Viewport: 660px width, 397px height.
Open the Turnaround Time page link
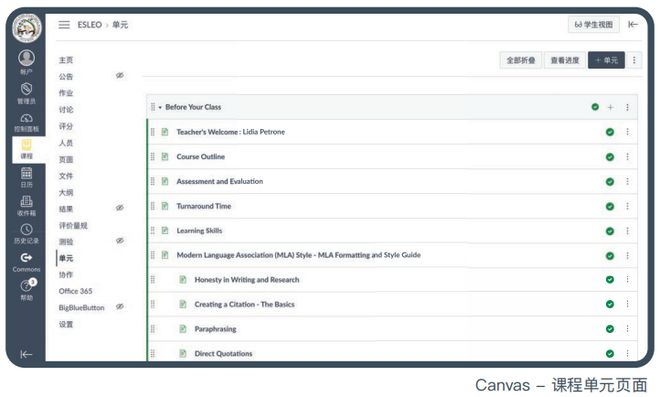click(x=204, y=206)
